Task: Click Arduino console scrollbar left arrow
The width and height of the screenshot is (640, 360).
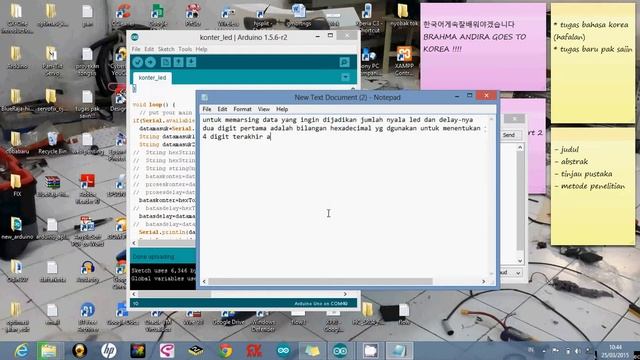Action: click(134, 294)
